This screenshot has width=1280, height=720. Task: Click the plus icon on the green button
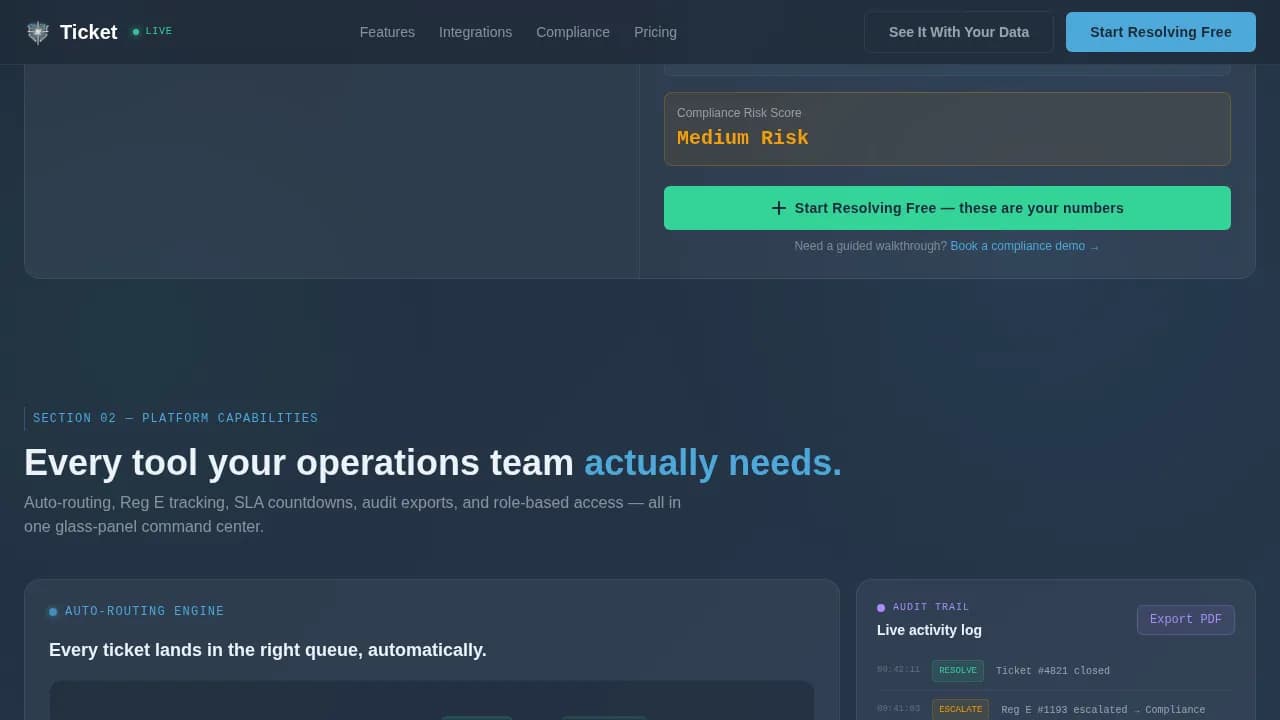click(x=779, y=208)
